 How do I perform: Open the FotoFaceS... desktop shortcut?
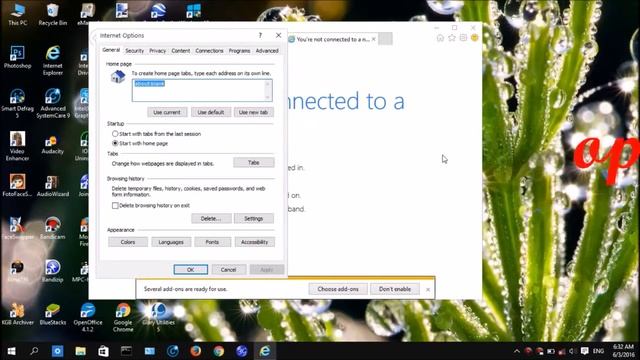(17, 186)
